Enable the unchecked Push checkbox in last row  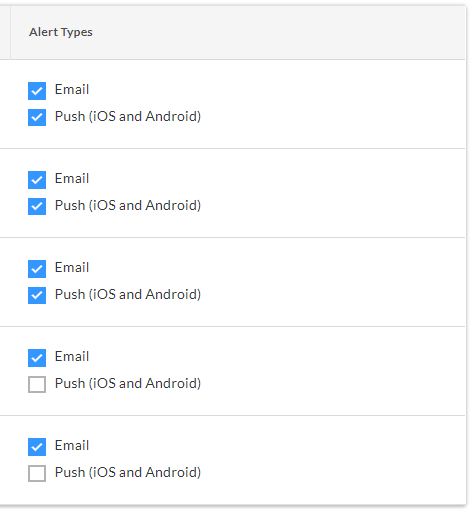[37, 473]
